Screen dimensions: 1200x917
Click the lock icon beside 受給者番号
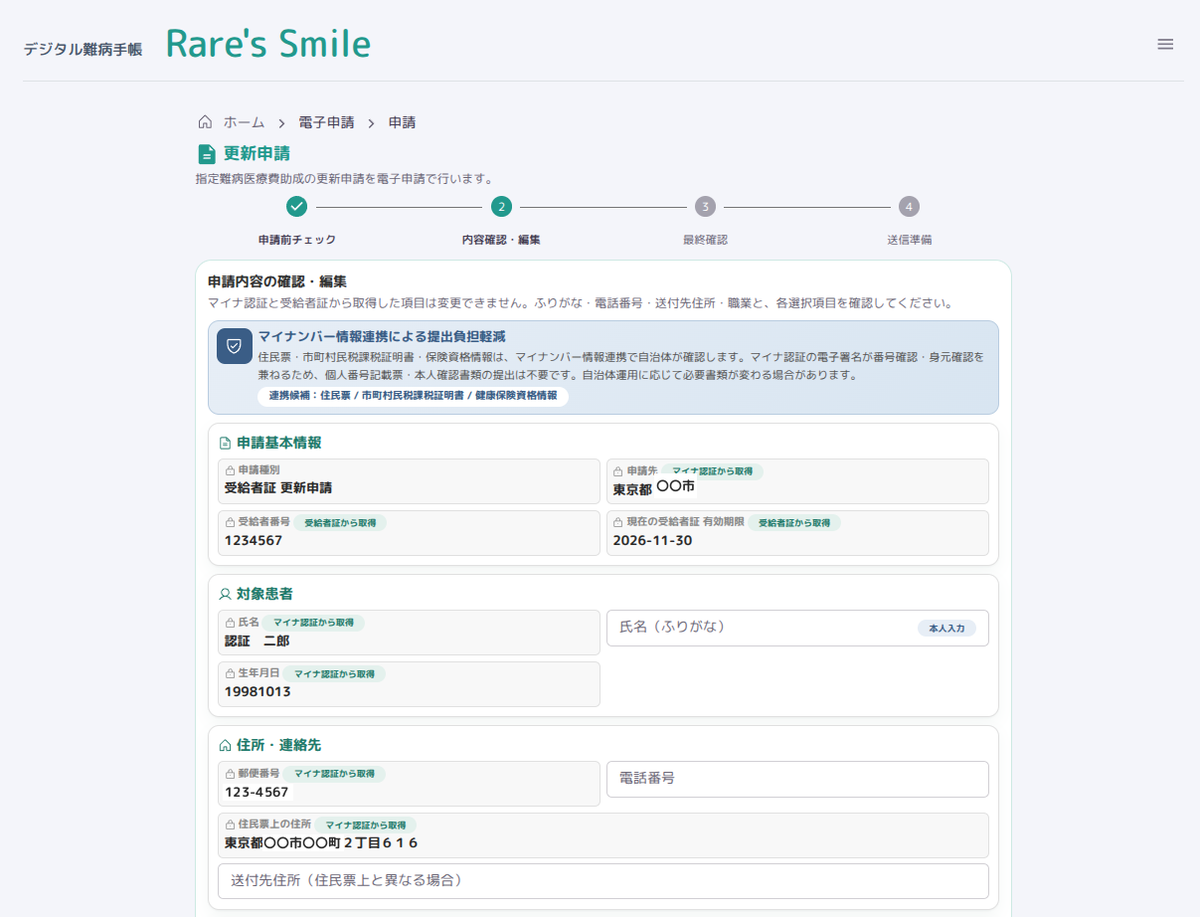pyautogui.click(x=230, y=522)
